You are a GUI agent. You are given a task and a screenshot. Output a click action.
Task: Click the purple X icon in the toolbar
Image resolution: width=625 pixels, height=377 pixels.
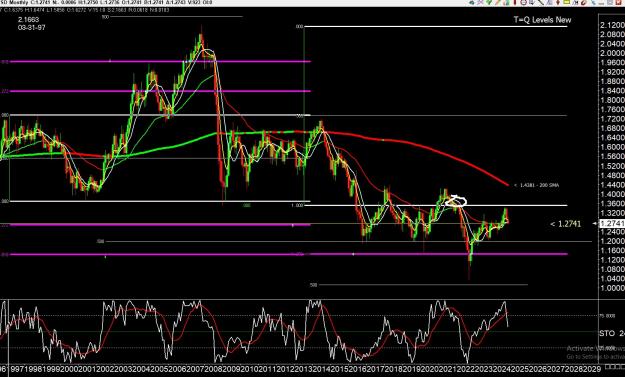coord(480,2)
